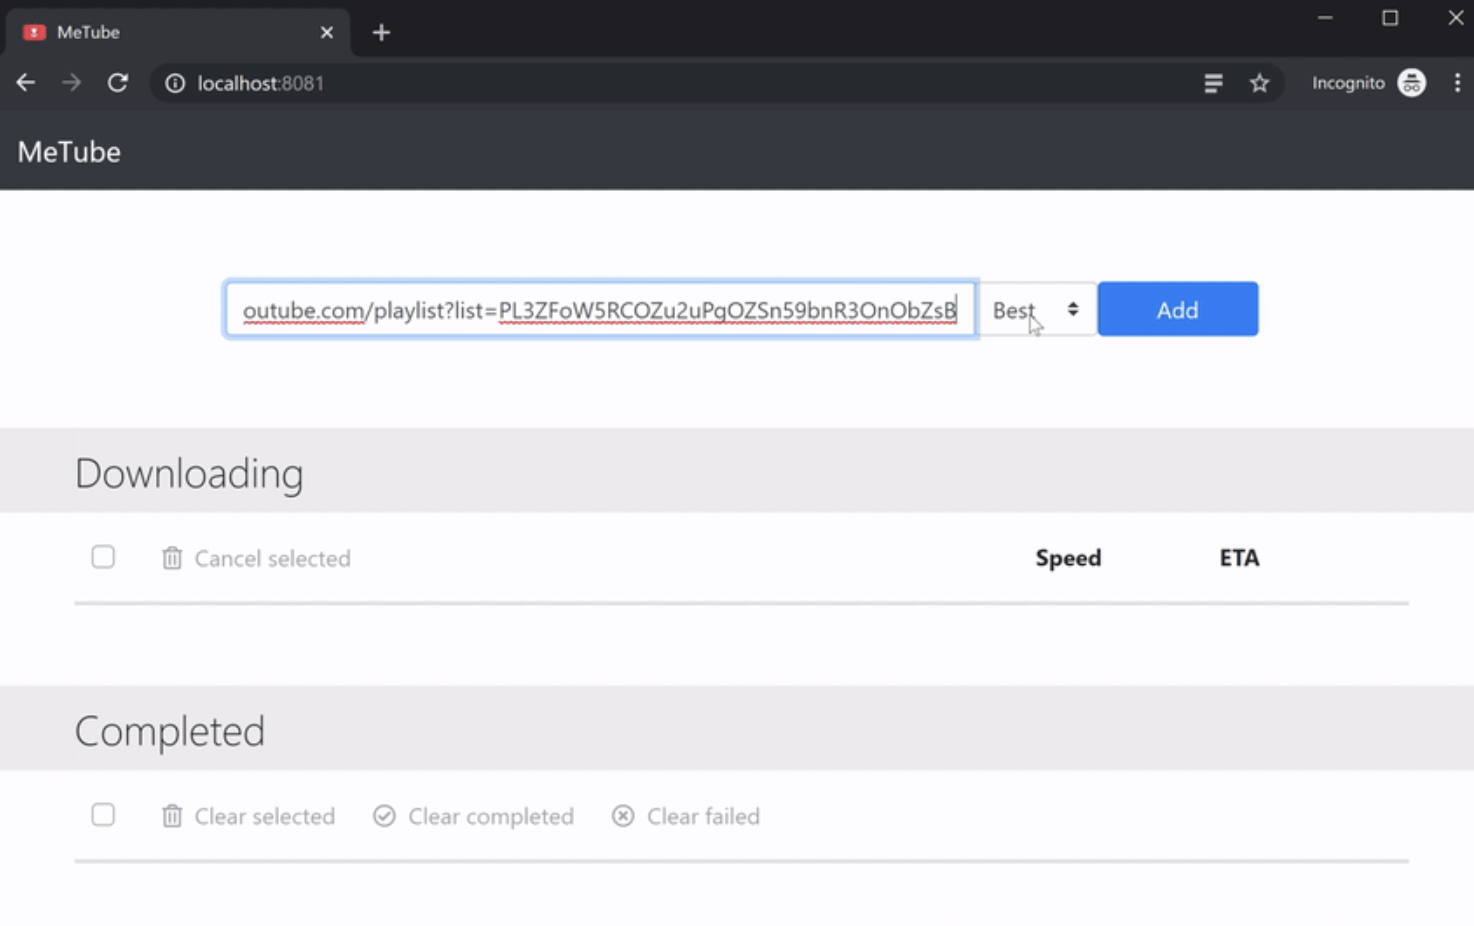This screenshot has width=1474, height=926.
Task: Click the browser back arrow
Action: click(x=25, y=82)
